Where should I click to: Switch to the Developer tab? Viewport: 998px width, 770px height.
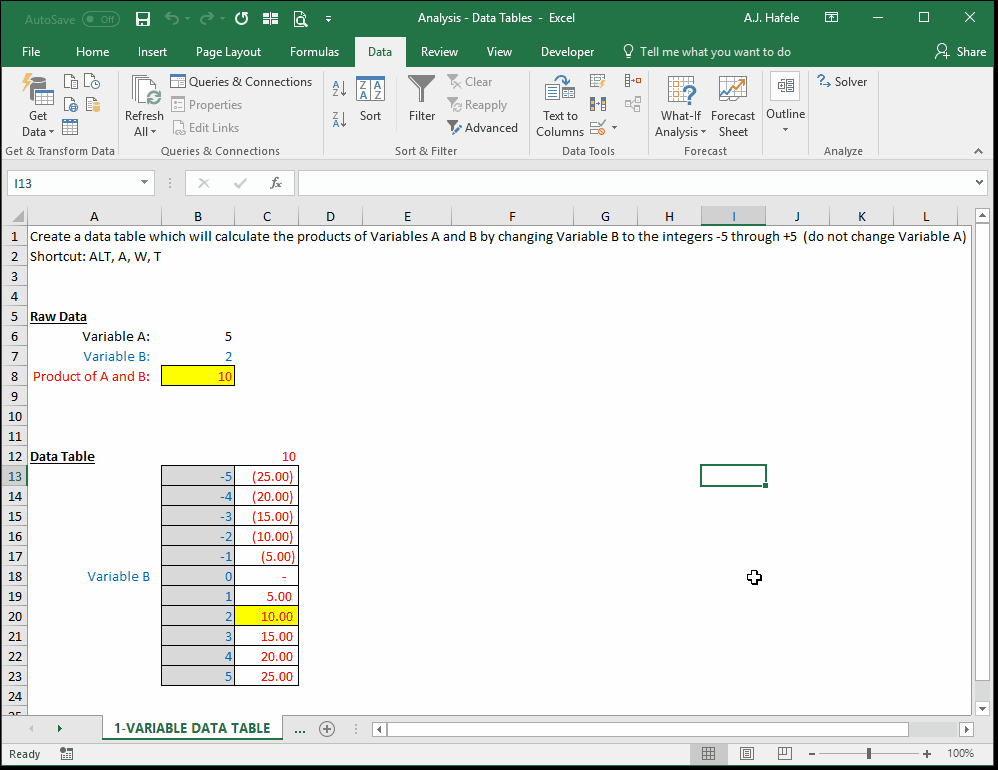pos(567,52)
